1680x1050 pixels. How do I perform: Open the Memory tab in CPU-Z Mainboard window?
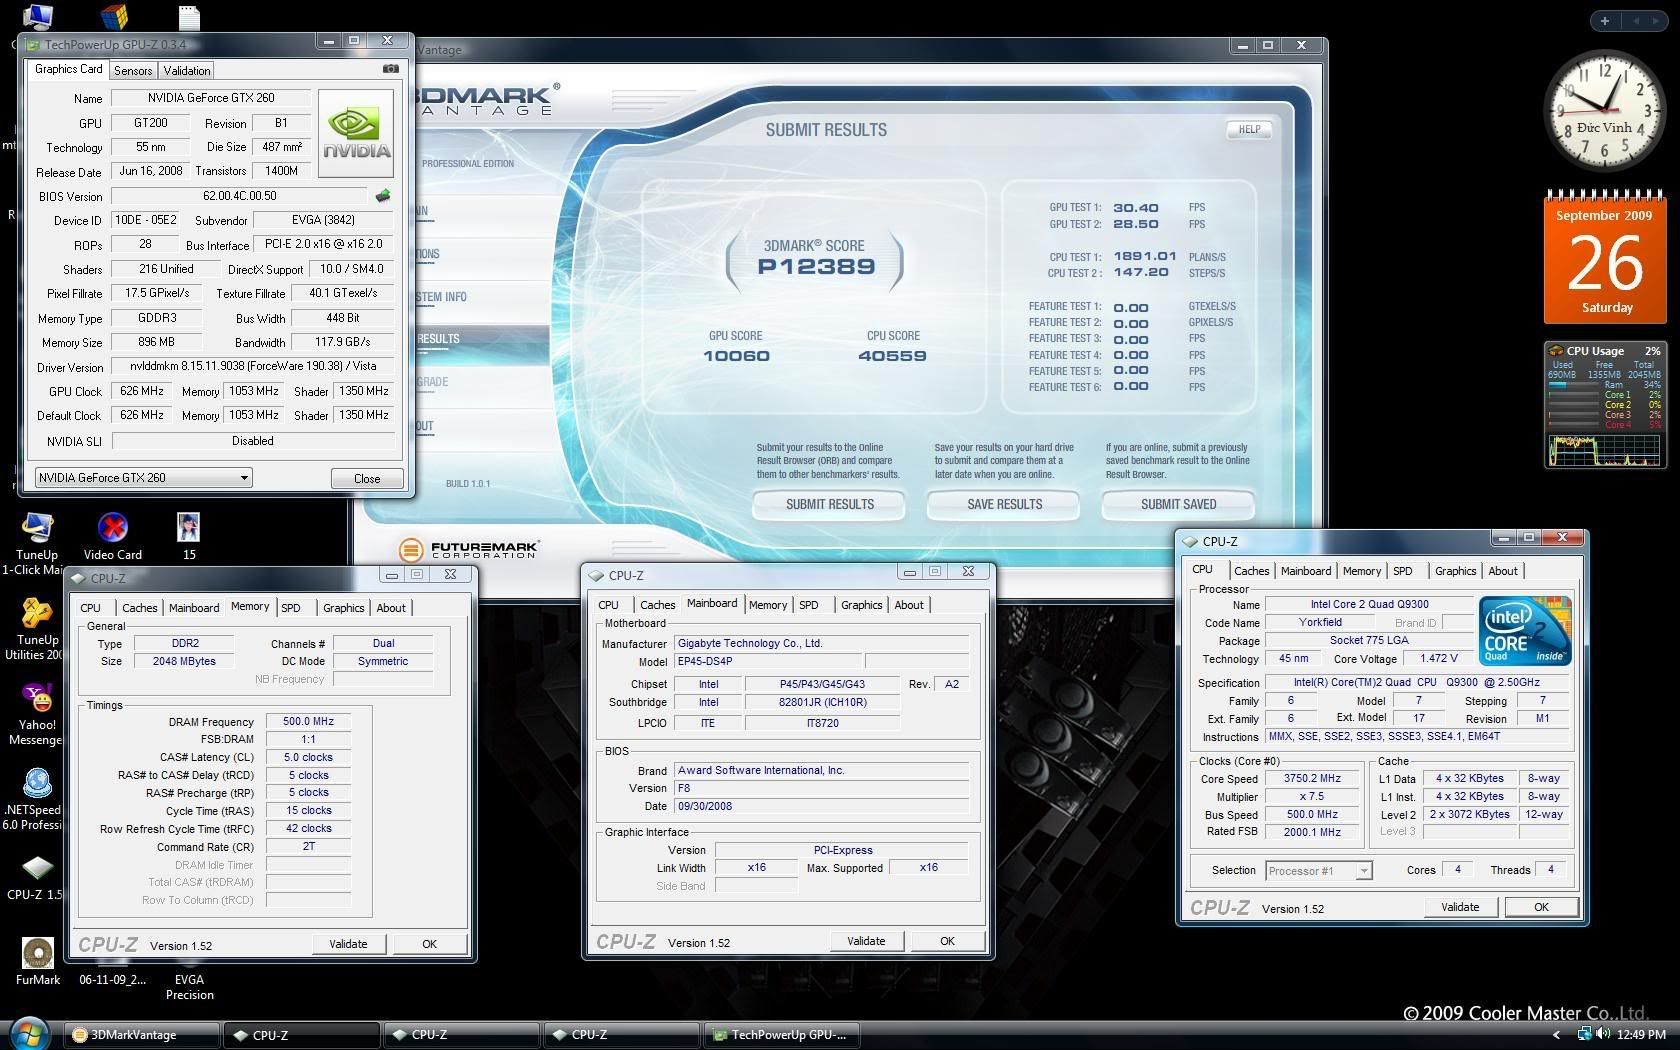point(768,605)
